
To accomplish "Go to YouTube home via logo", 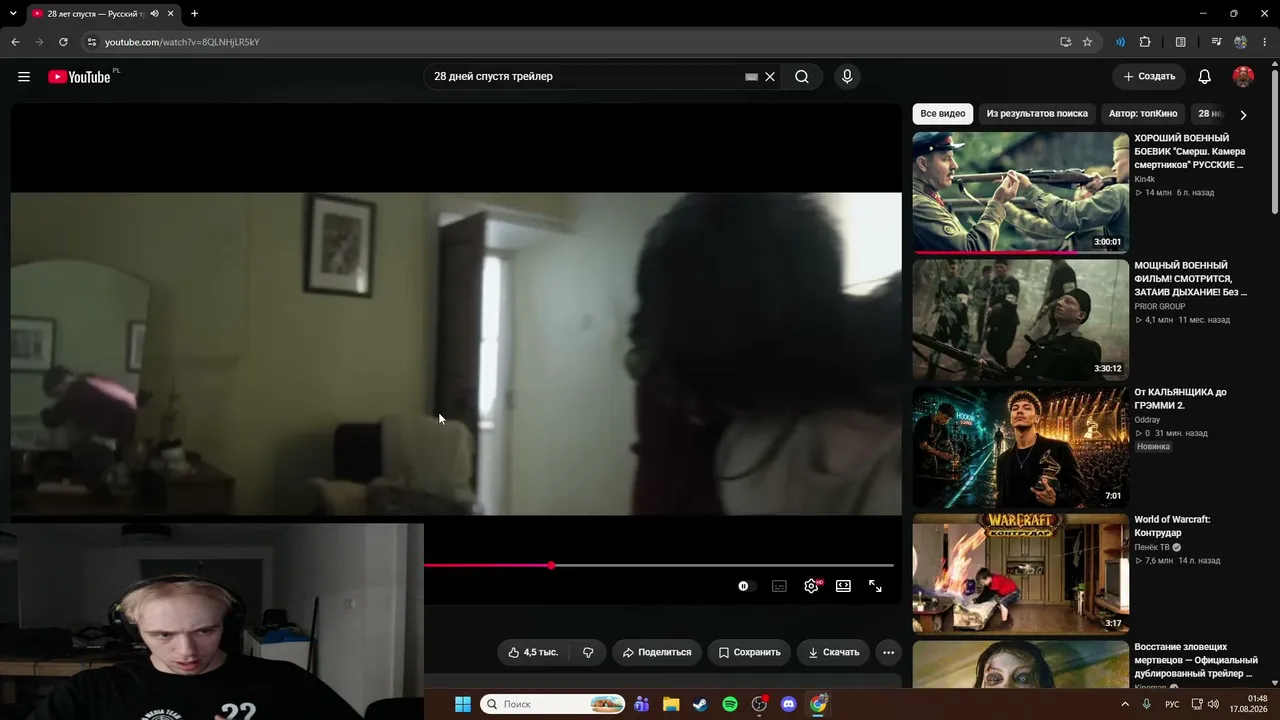I will click(79, 77).
